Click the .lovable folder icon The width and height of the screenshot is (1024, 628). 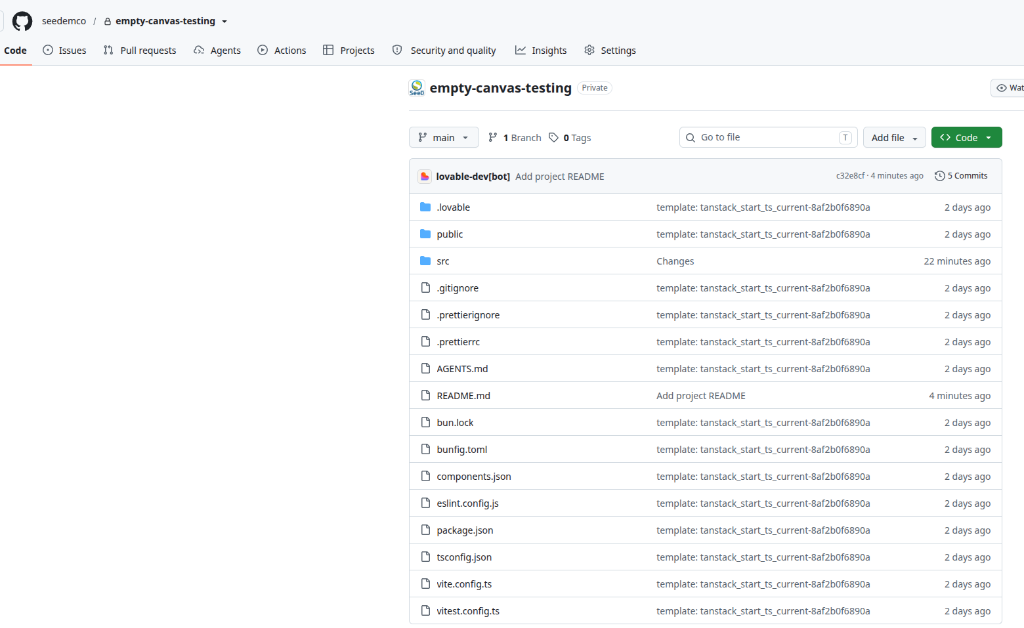point(425,207)
